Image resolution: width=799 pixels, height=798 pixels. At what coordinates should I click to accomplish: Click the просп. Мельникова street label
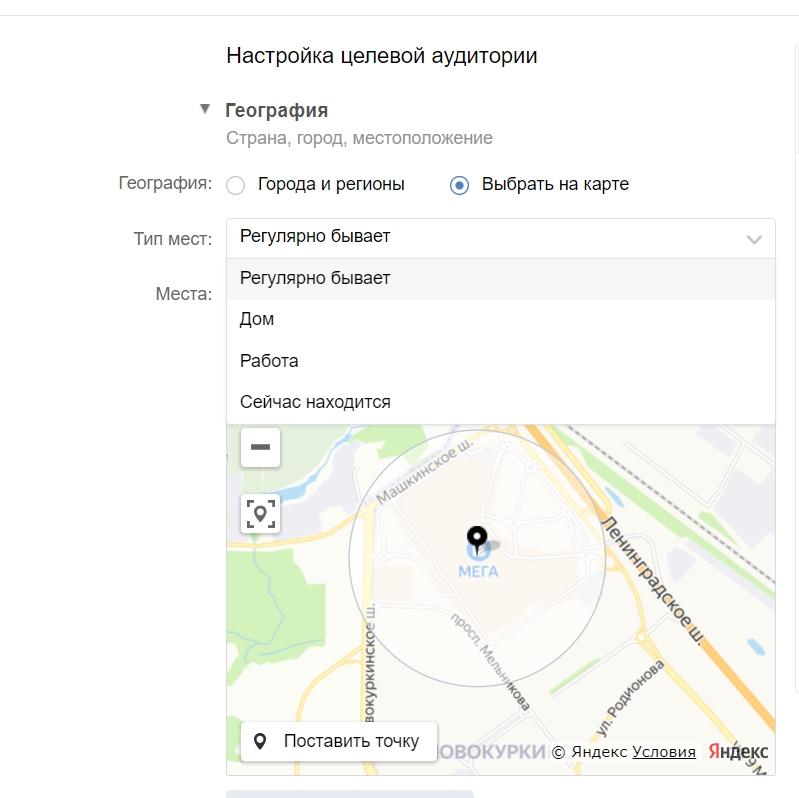coord(489,659)
